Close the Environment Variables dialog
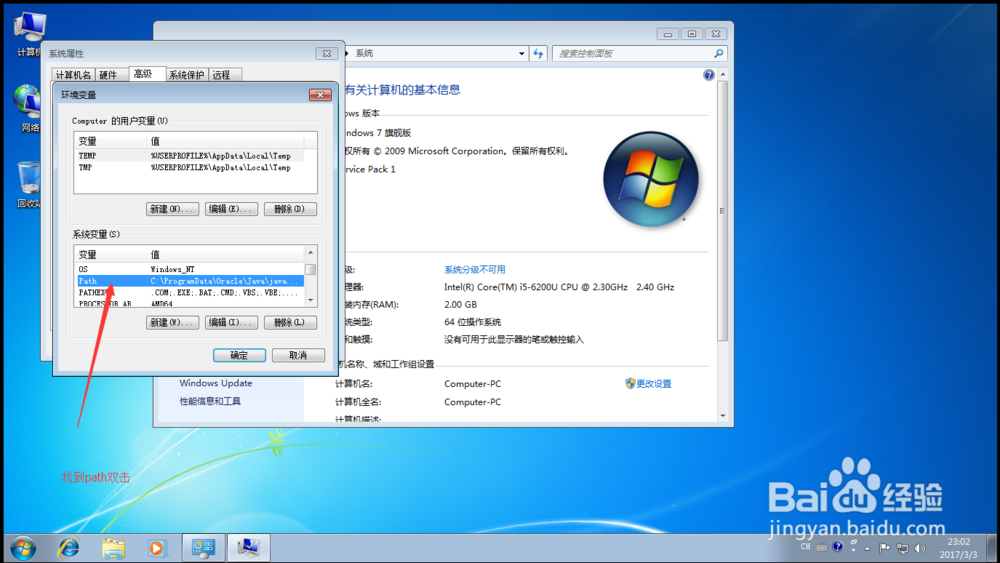1000x563 pixels. [x=320, y=95]
